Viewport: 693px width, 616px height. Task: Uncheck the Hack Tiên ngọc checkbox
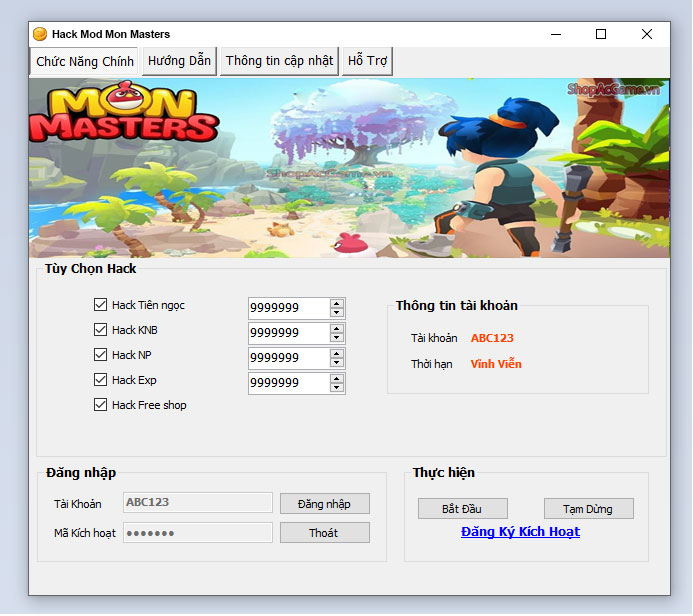point(100,304)
